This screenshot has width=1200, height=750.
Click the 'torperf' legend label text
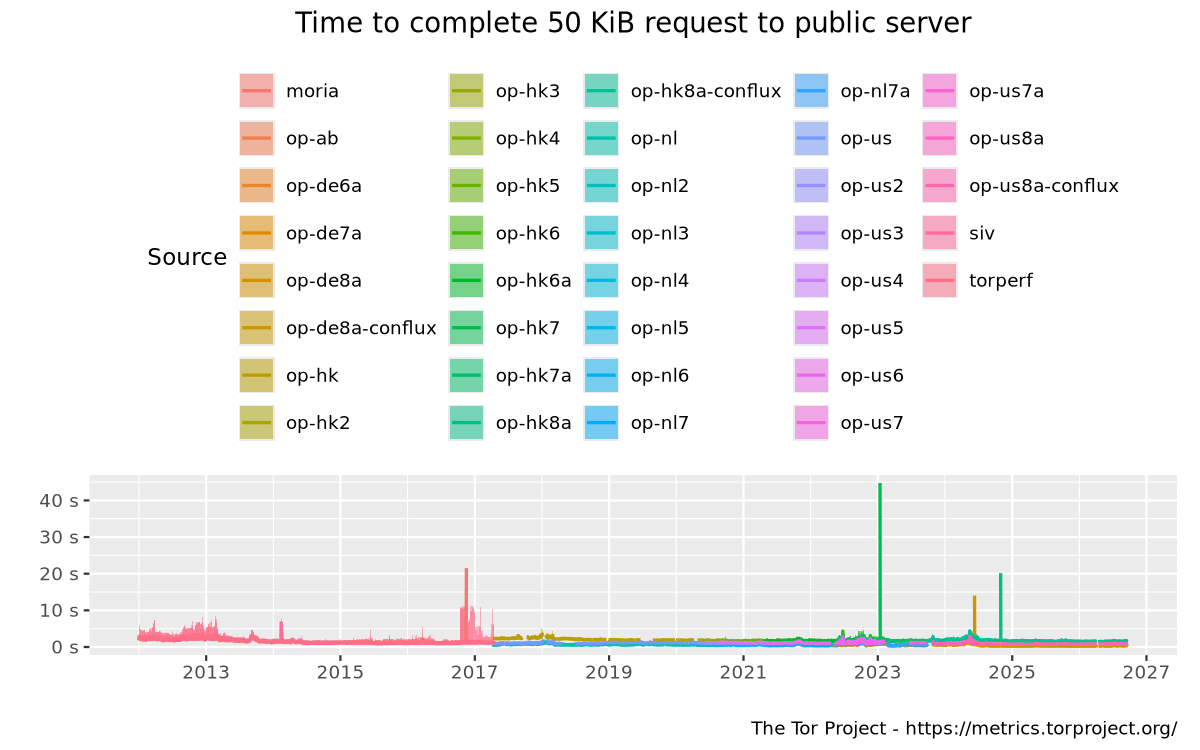1001,281
